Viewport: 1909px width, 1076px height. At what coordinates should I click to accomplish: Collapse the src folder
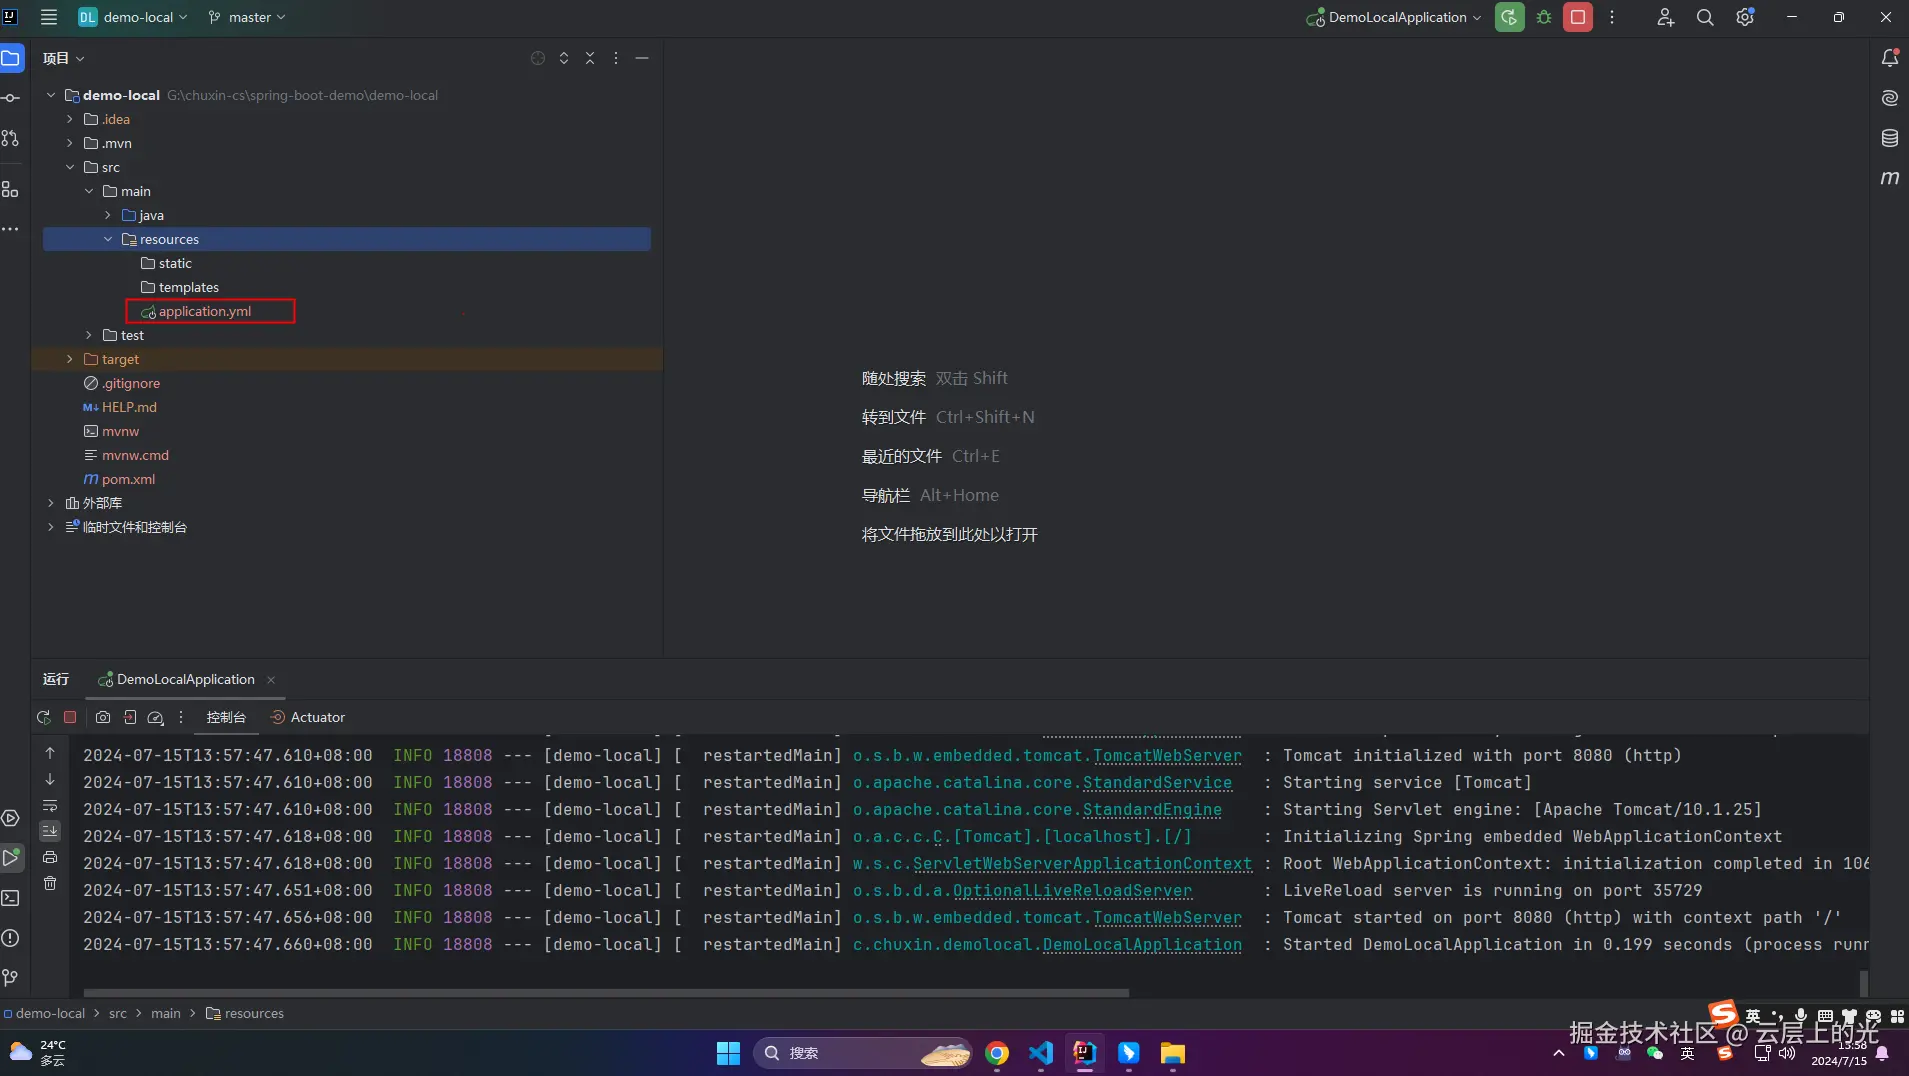pyautogui.click(x=70, y=167)
